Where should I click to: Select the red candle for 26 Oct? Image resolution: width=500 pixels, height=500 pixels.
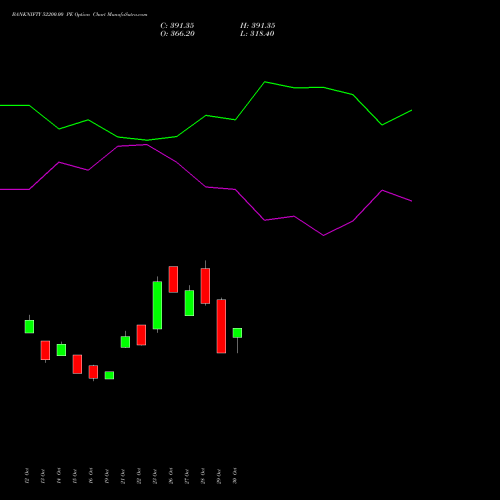[x=173, y=279]
